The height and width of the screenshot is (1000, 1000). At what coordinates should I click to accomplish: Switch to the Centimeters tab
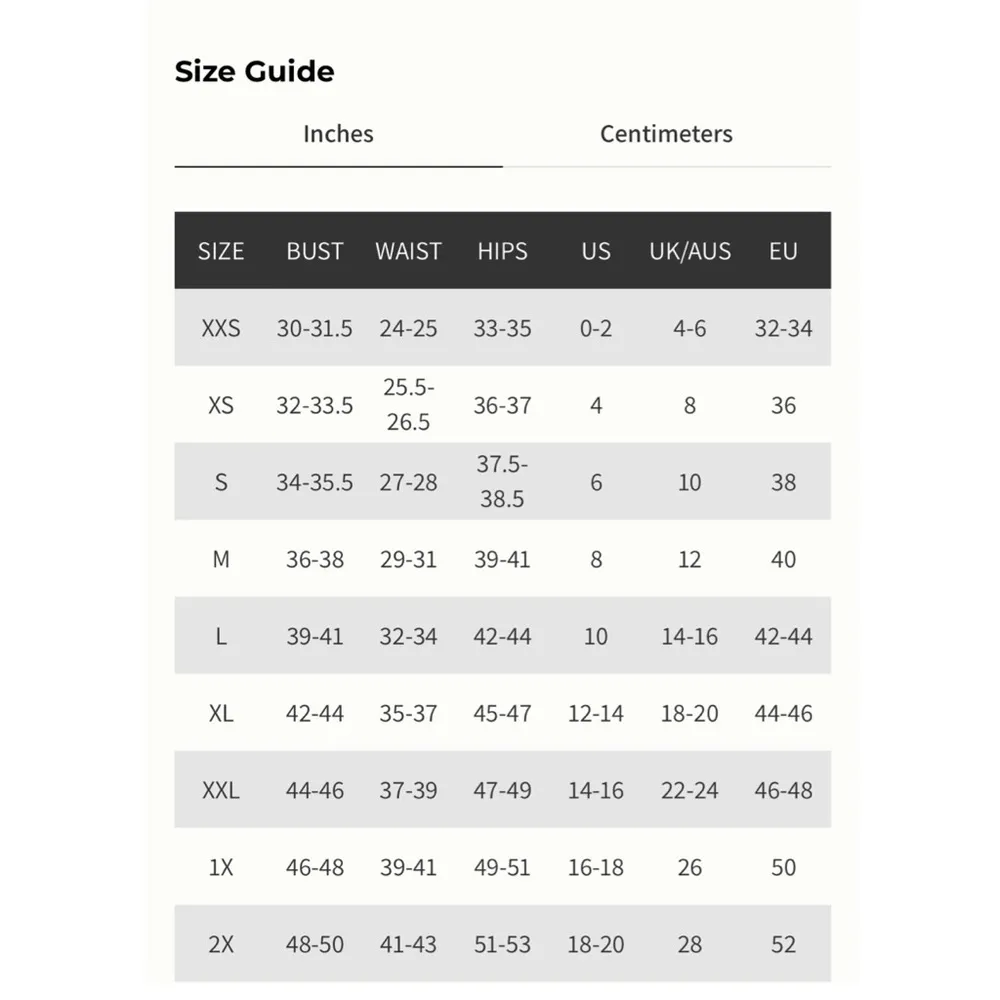(x=666, y=134)
